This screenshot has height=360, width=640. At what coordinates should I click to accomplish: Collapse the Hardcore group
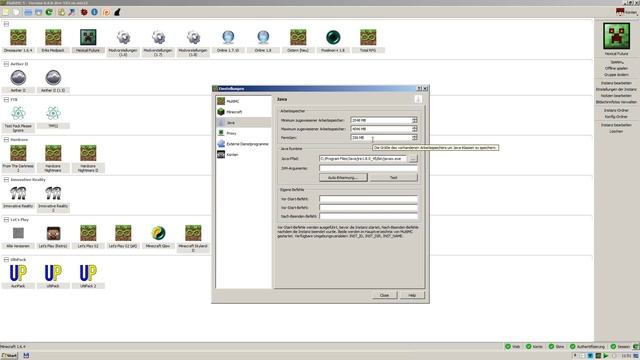tap(6, 140)
